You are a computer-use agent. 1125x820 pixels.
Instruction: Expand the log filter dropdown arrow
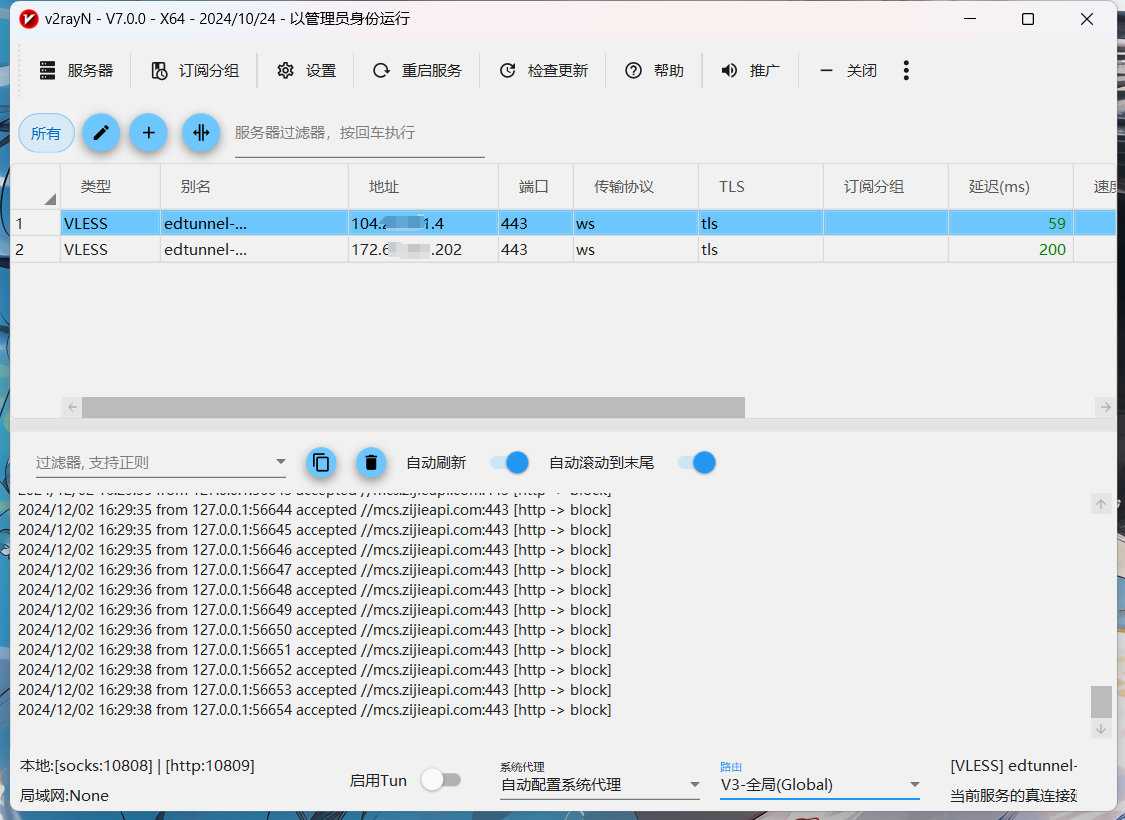tap(281, 462)
